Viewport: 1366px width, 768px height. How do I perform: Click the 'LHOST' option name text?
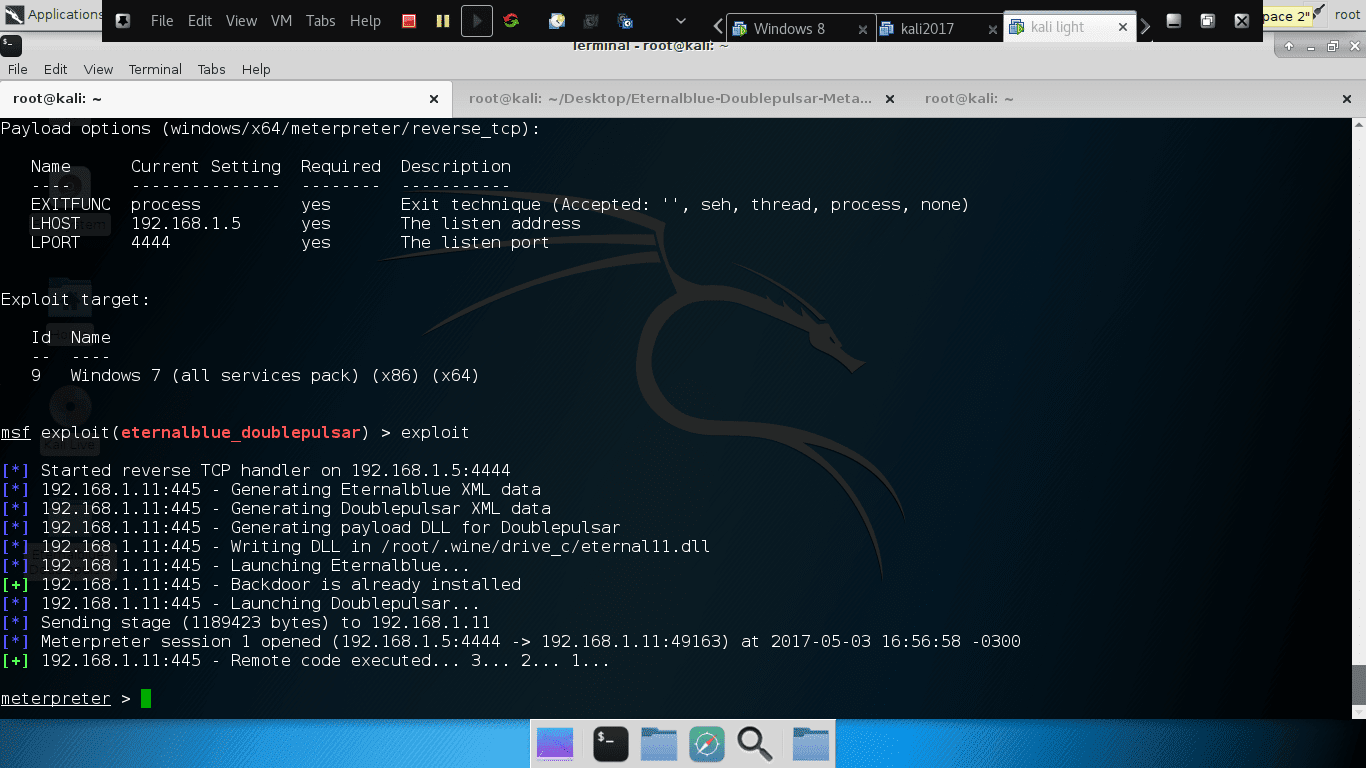click(56, 223)
